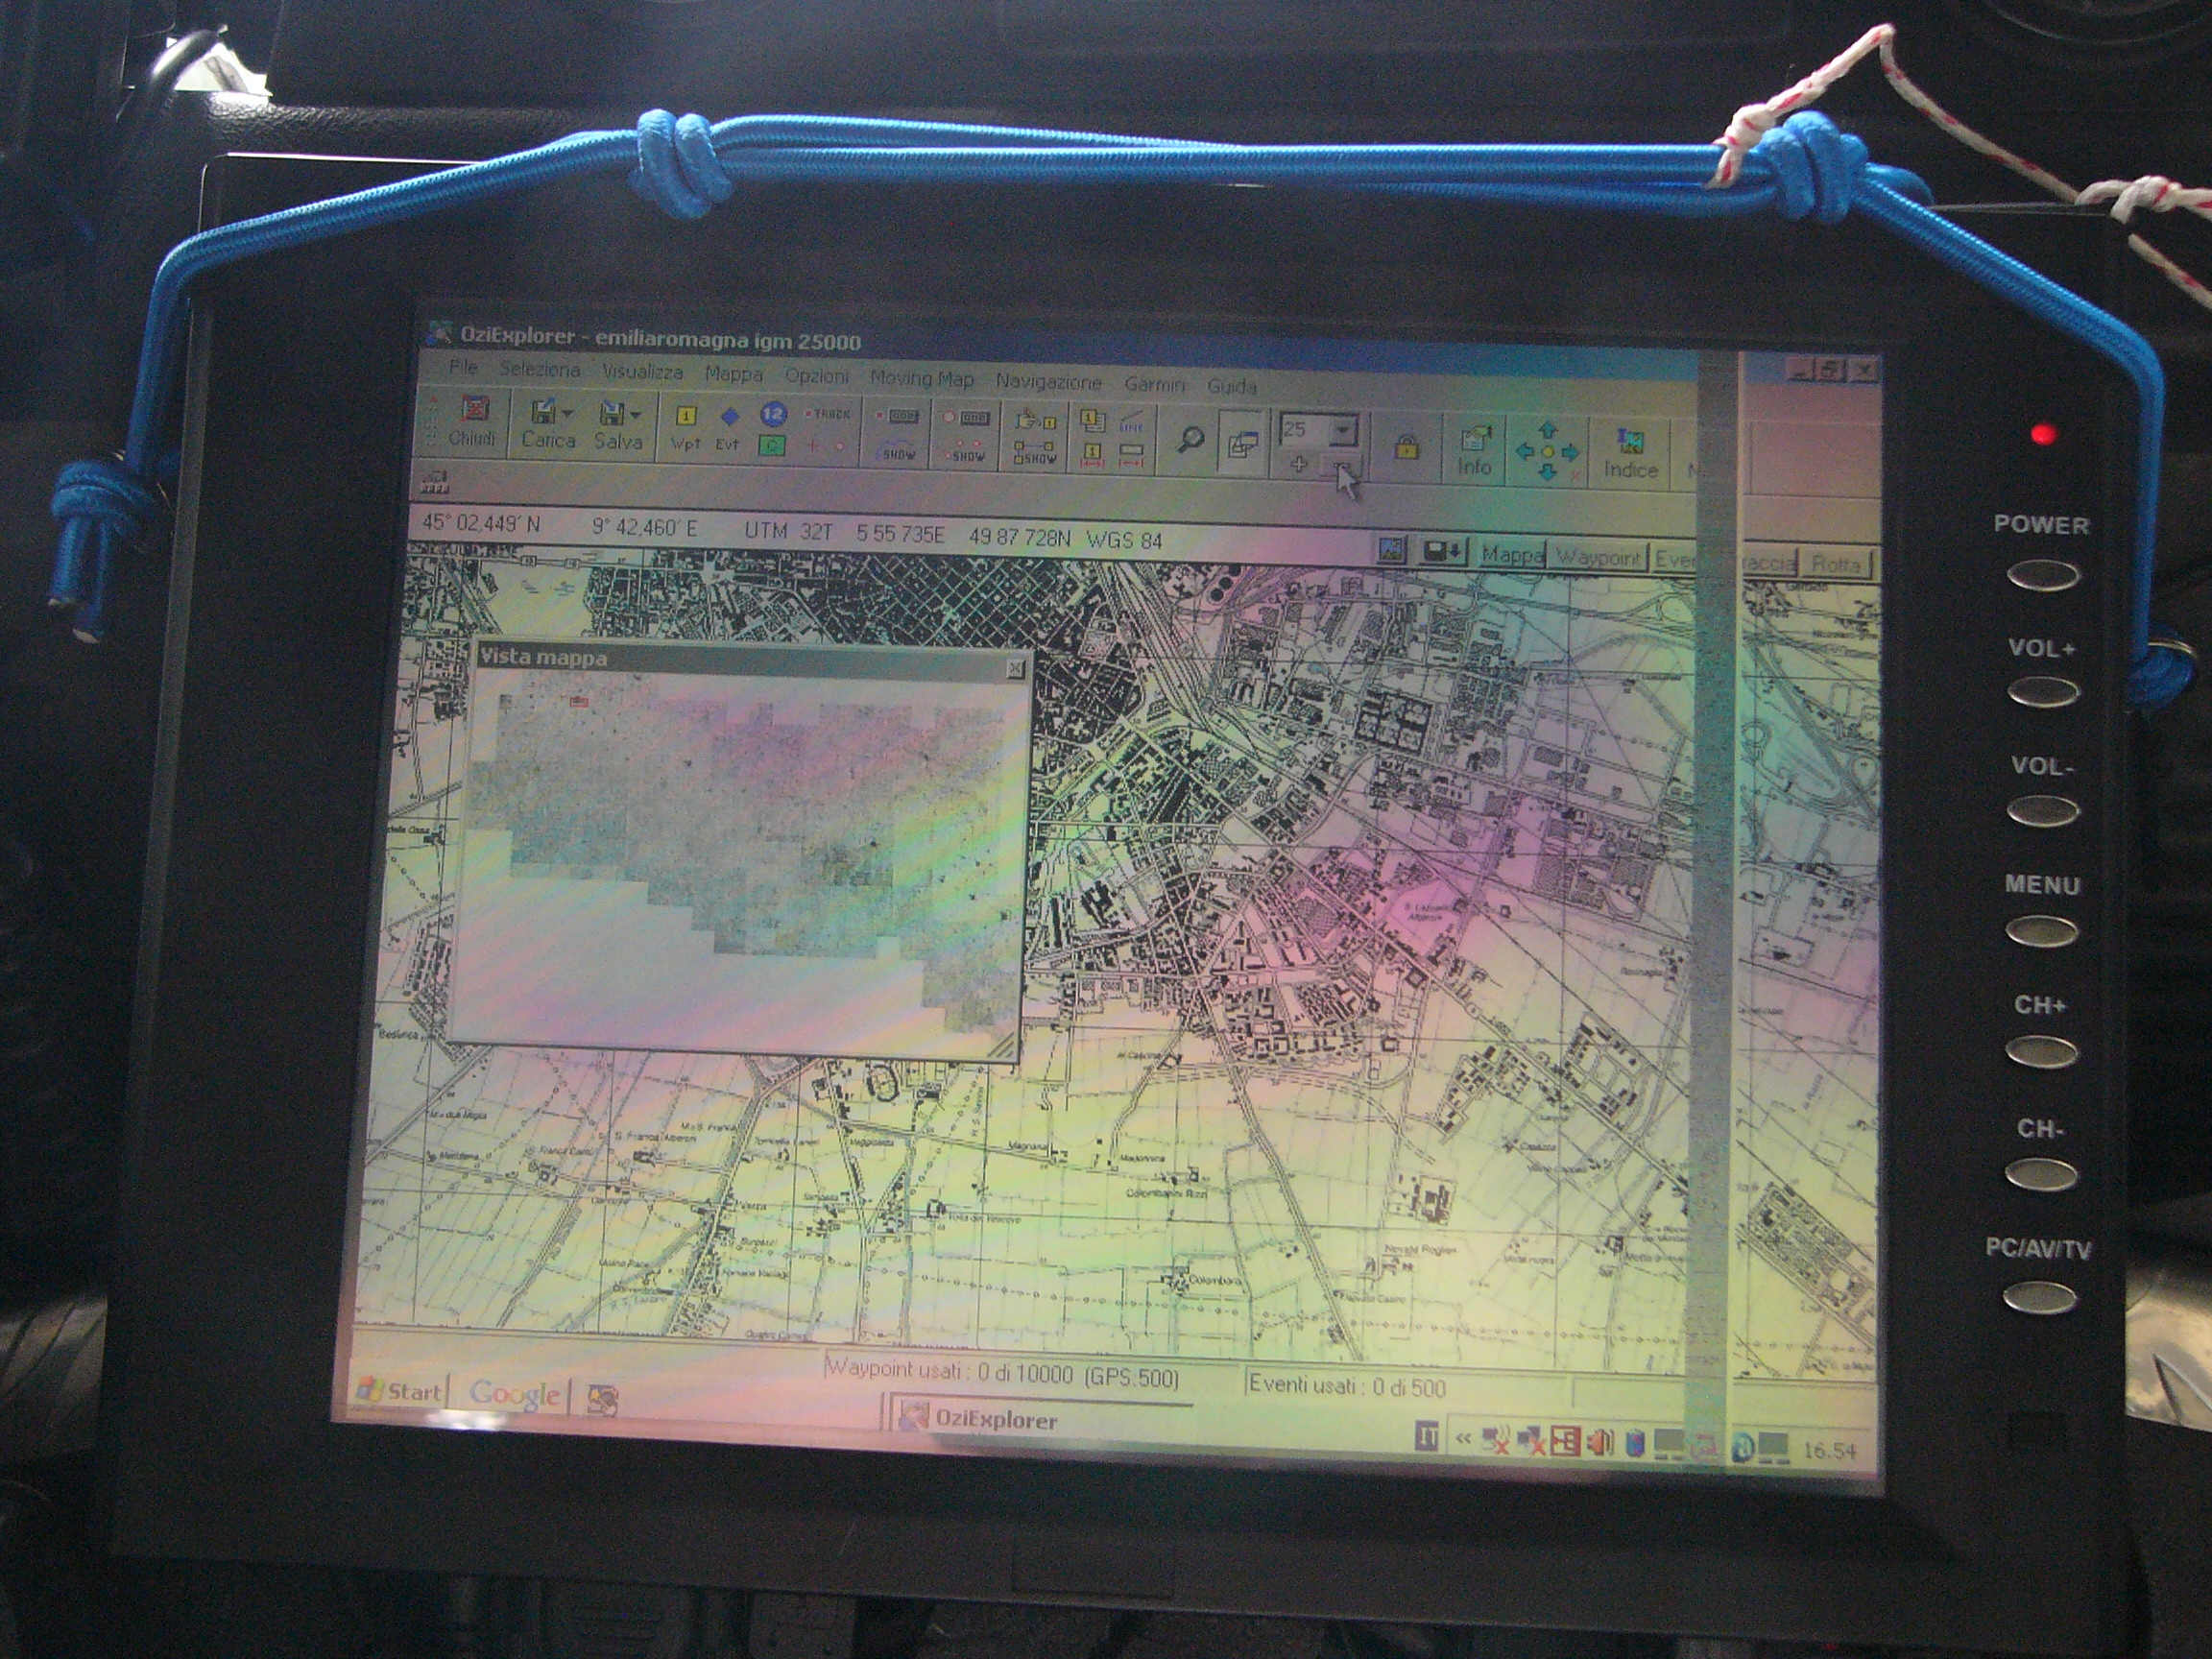The image size is (2212, 1659).
Task: Click the map view window icon
Action: point(1243,444)
